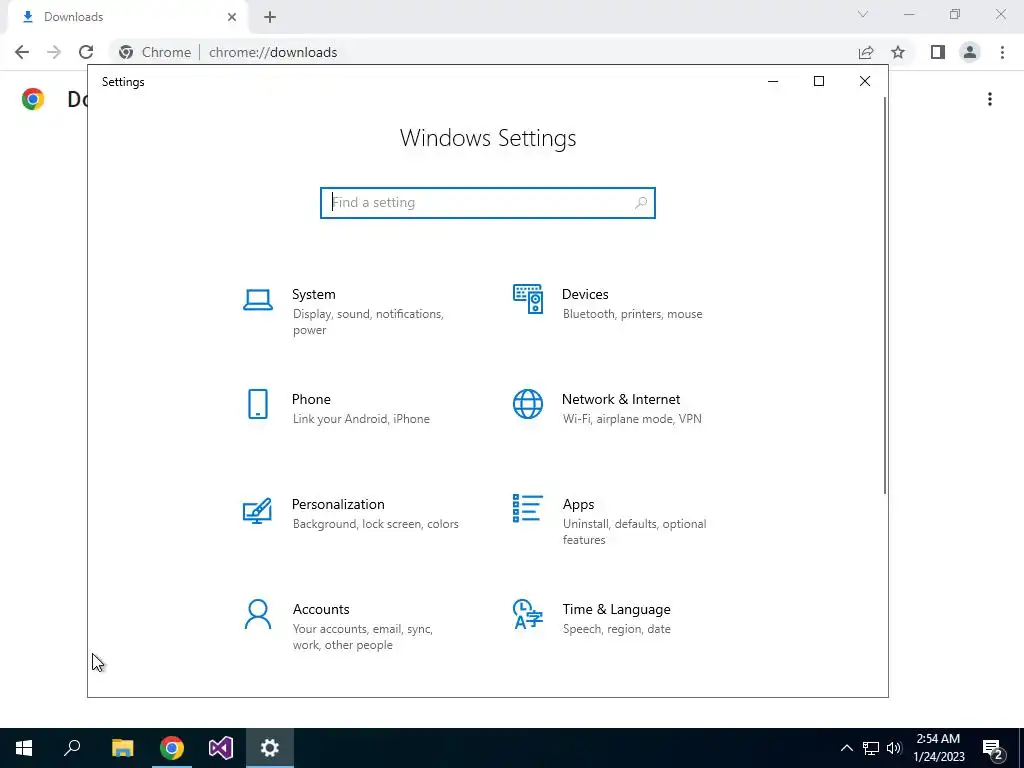Viewport: 1024px width, 768px height.
Task: Open the Devices keyboard and speaker icon
Action: [528, 299]
